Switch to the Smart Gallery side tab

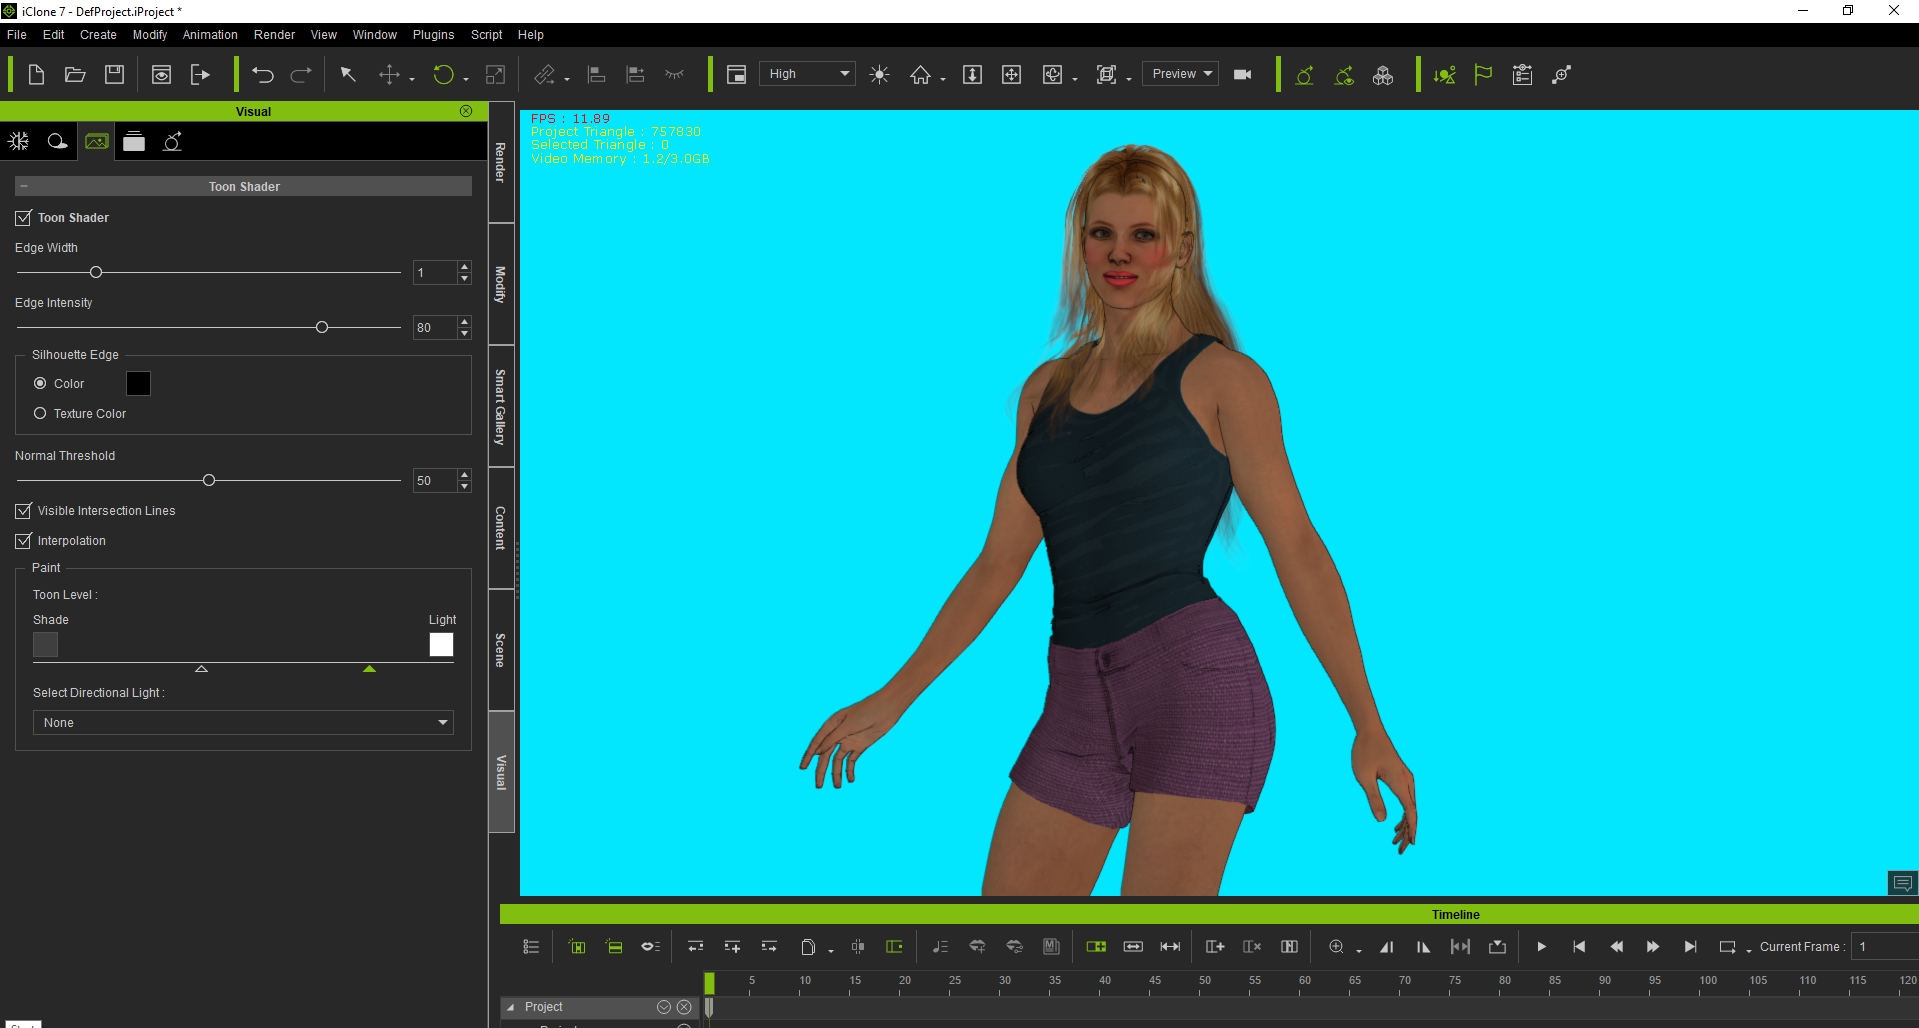pyautogui.click(x=501, y=407)
